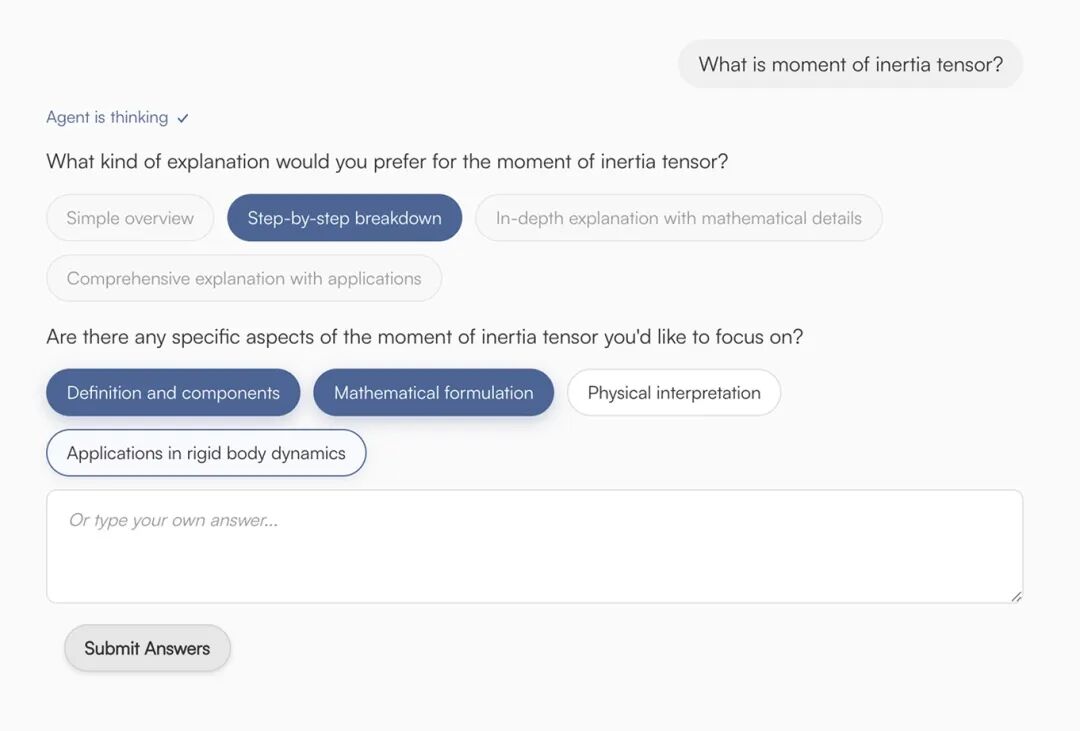Viewport: 1080px width, 731px height.
Task: Click the checkmark beside Agent is thinking
Action: tap(183, 118)
